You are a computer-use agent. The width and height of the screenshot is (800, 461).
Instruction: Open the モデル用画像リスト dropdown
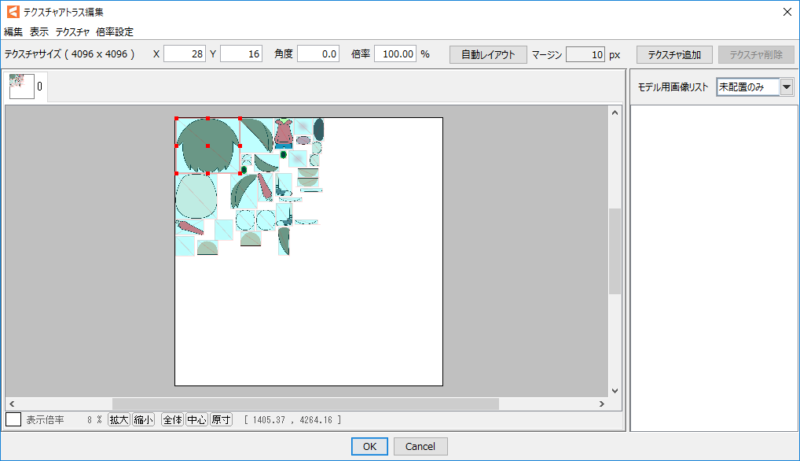(755, 87)
